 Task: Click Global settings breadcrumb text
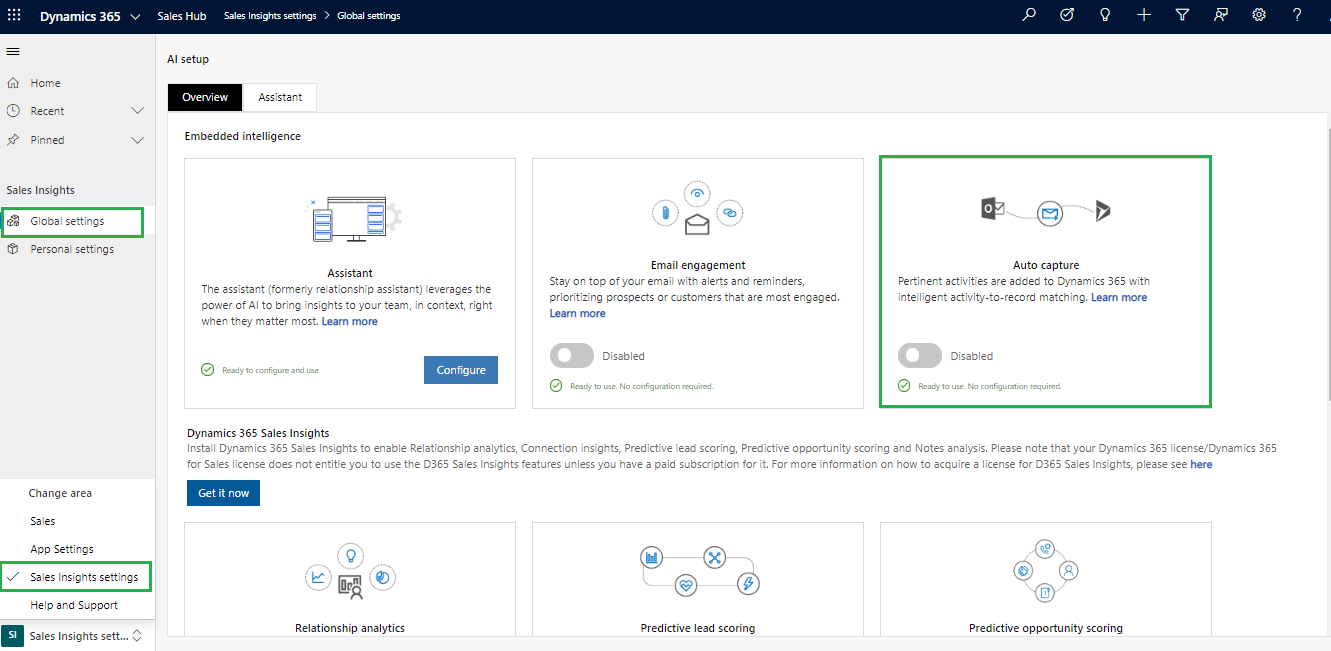pos(369,16)
